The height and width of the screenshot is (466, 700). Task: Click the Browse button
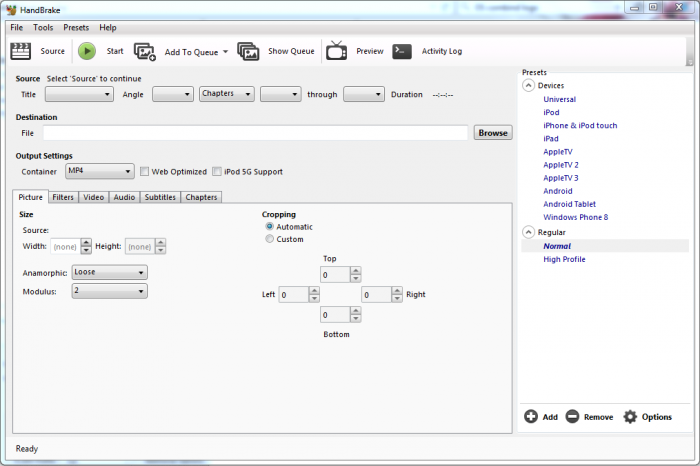[x=493, y=133]
